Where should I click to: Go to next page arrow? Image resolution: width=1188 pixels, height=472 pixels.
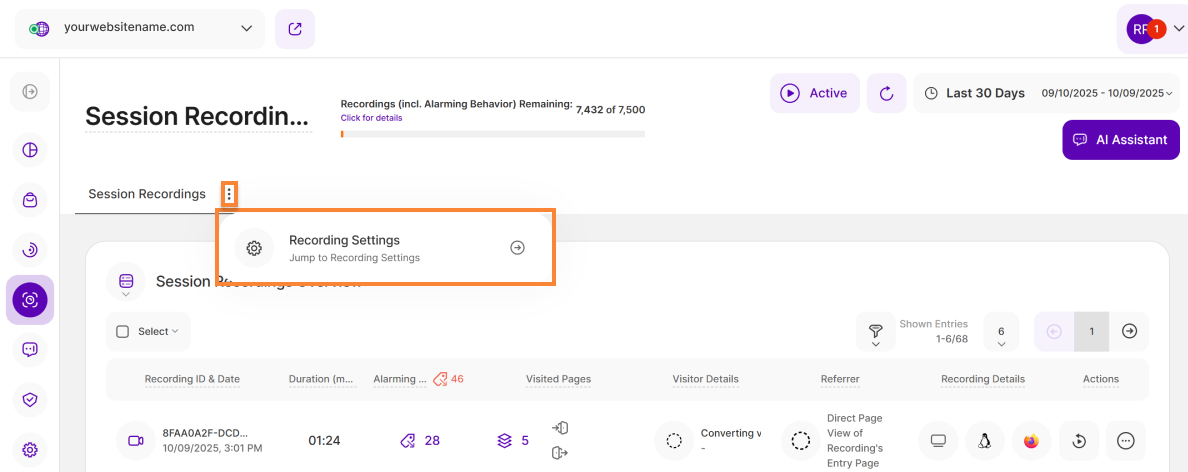(1129, 331)
